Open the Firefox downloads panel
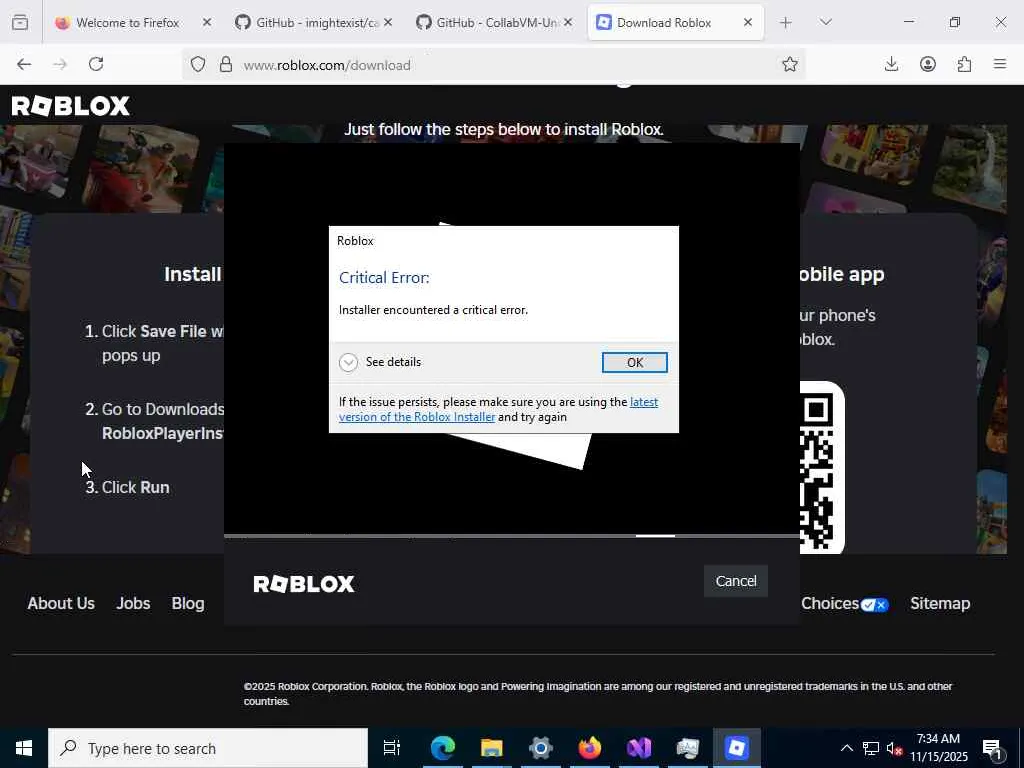 891,64
